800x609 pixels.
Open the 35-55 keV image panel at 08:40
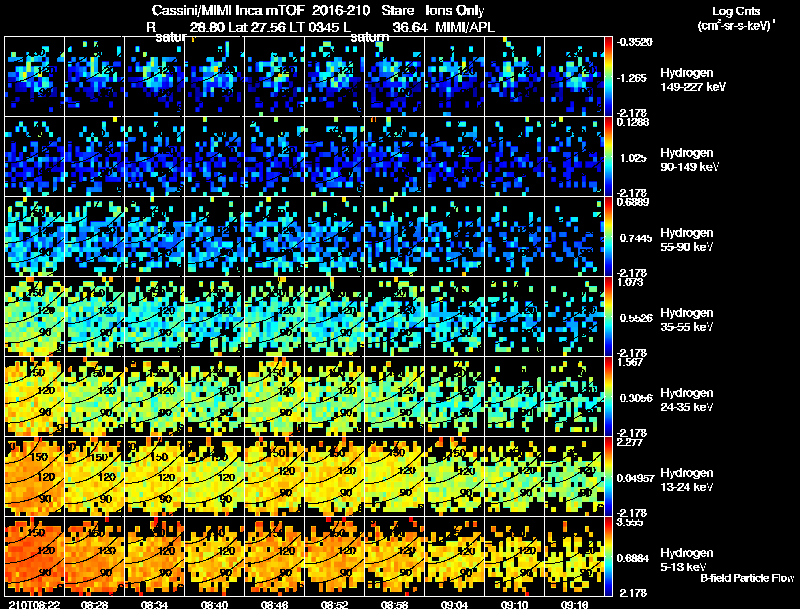pyautogui.click(x=214, y=317)
